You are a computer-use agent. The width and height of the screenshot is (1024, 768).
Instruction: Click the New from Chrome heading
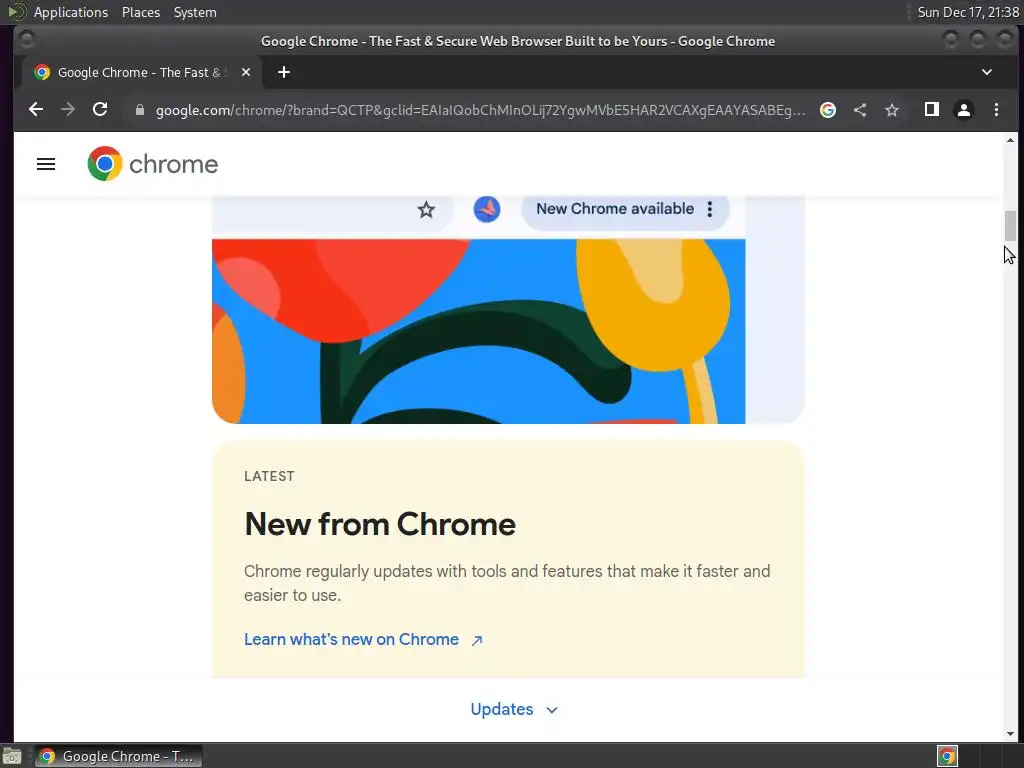(380, 524)
